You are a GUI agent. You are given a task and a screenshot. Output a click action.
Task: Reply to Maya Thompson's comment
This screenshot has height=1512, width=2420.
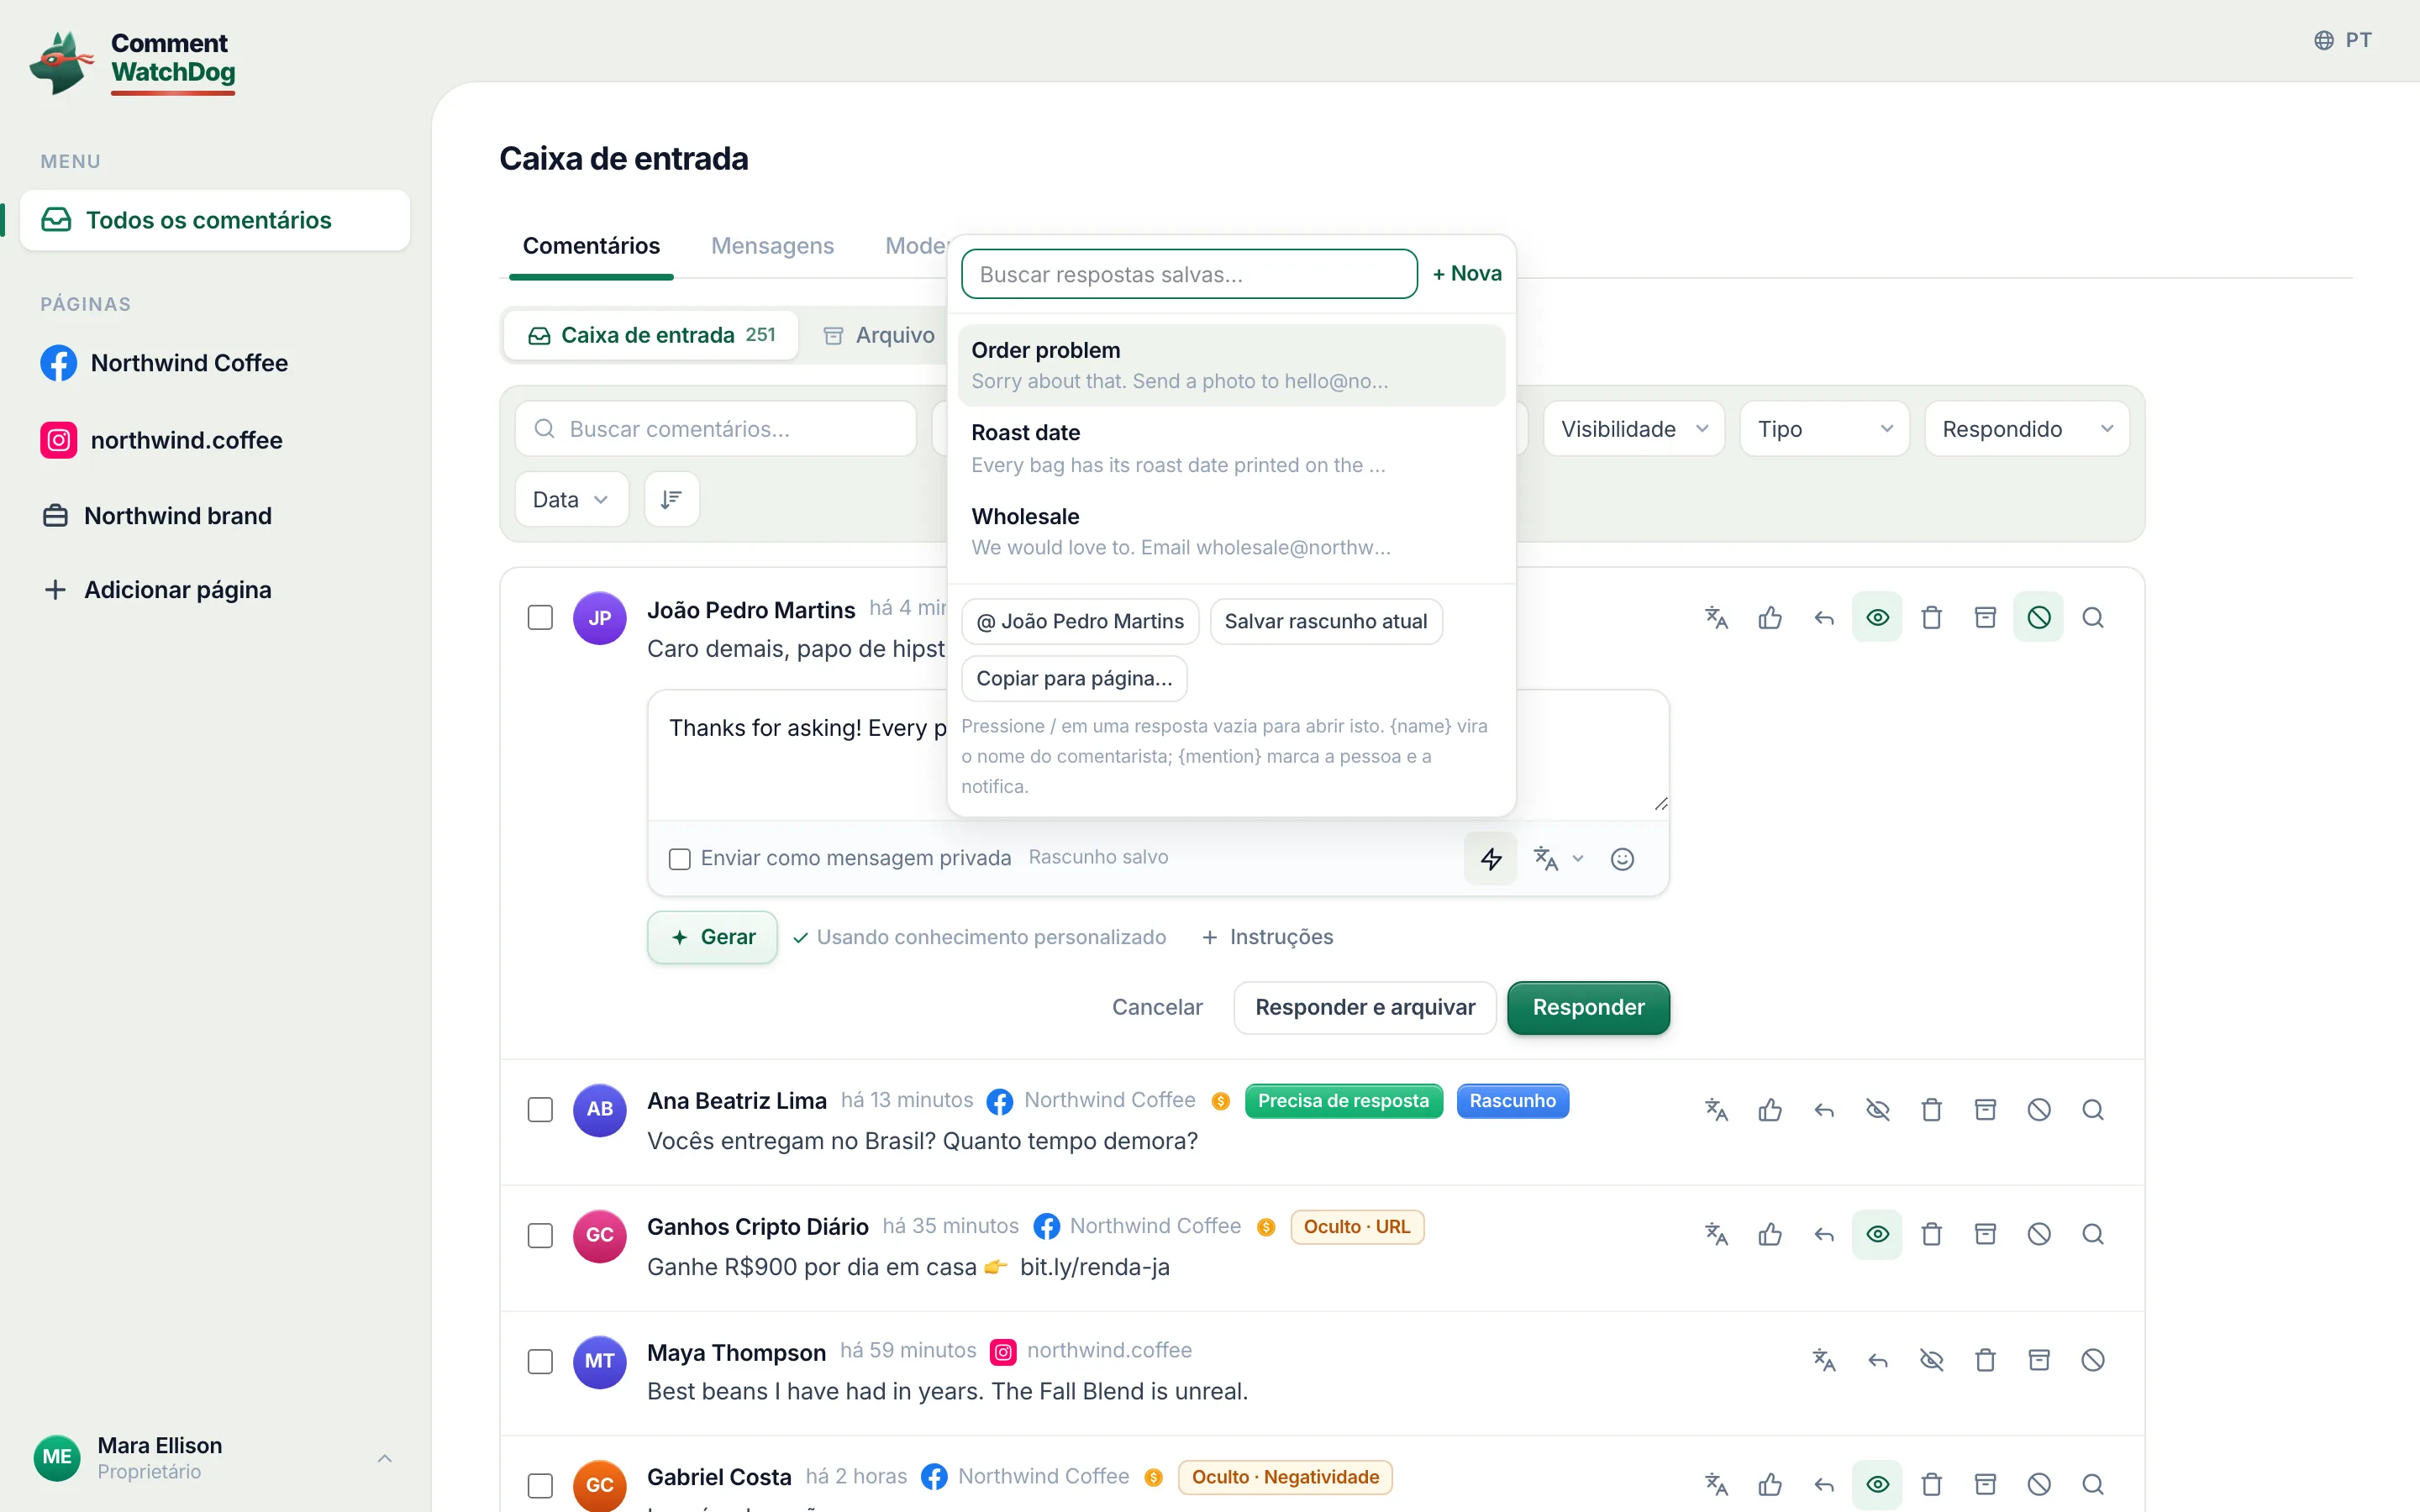1878,1360
